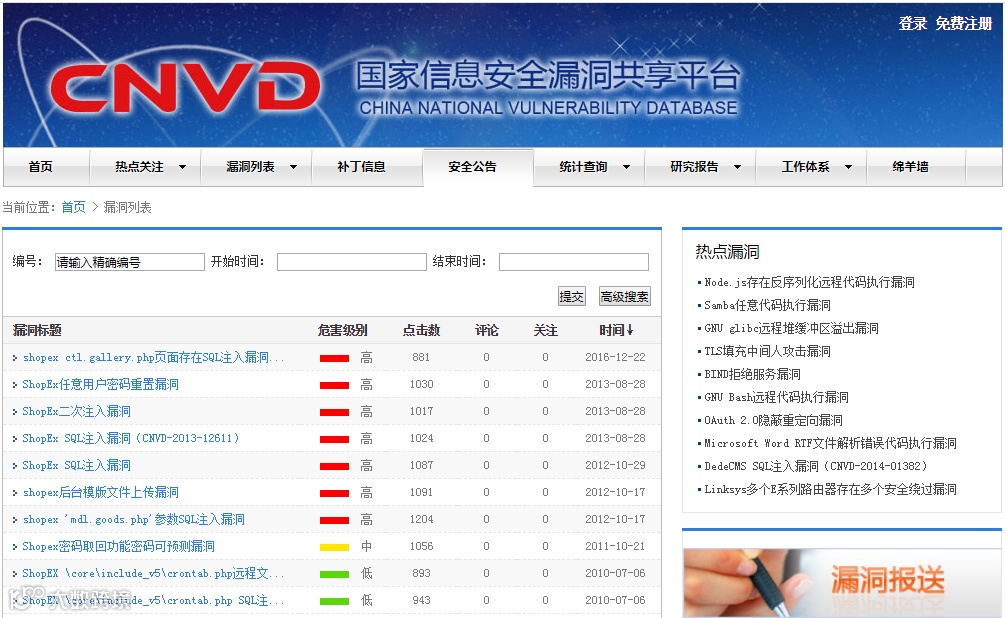Open TLS填充中间人攻击漏洞 link
The width and height of the screenshot is (1005, 618).
click(x=767, y=351)
